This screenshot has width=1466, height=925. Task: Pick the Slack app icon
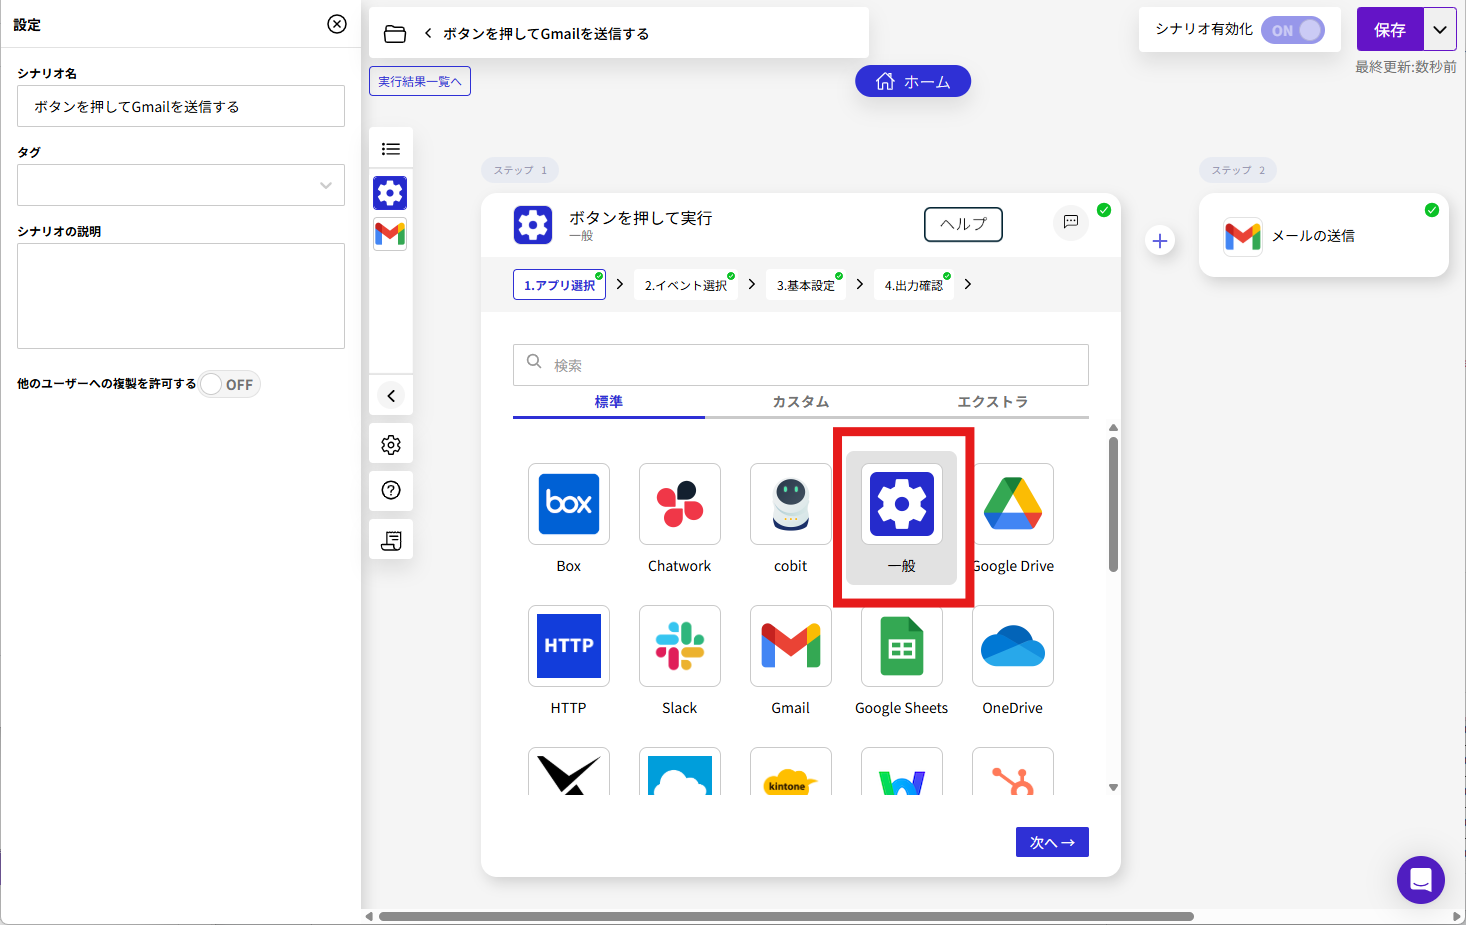click(680, 645)
